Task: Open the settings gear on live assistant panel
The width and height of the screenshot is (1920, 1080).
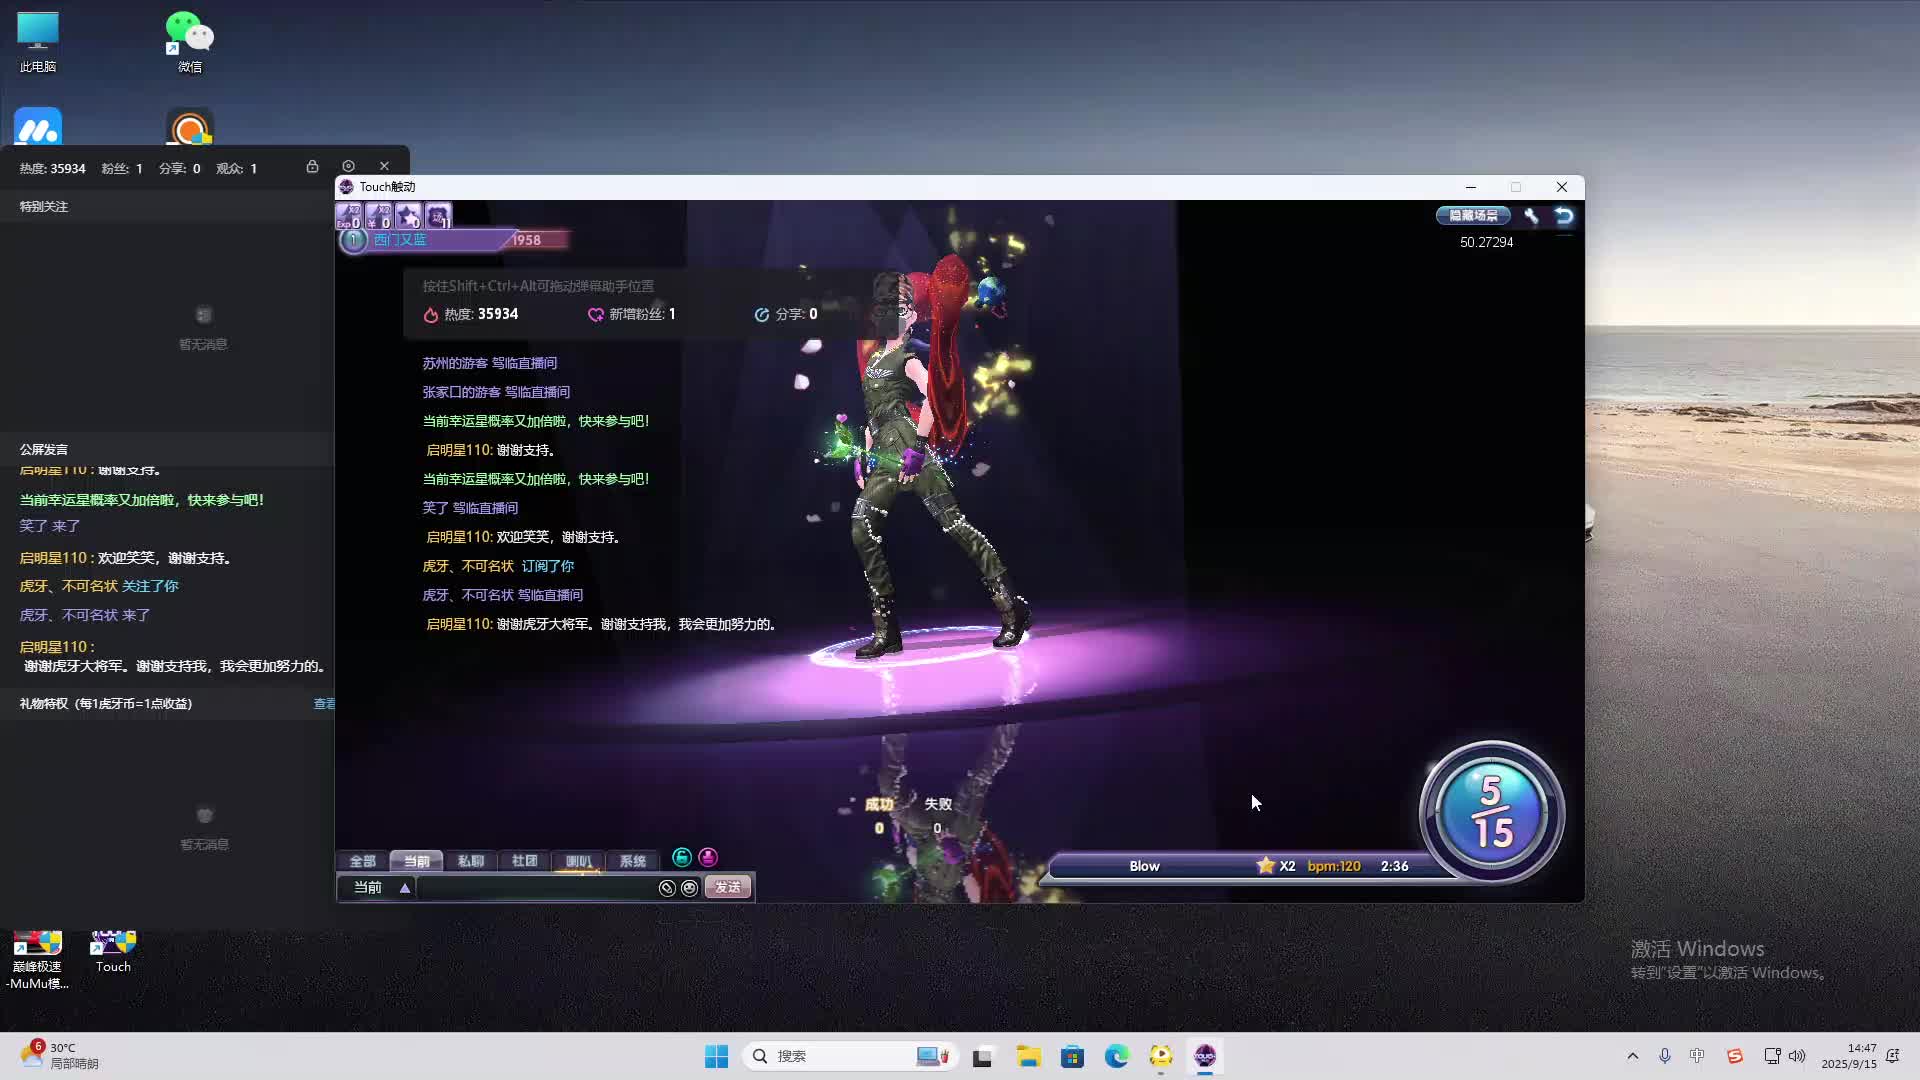Action: point(348,166)
